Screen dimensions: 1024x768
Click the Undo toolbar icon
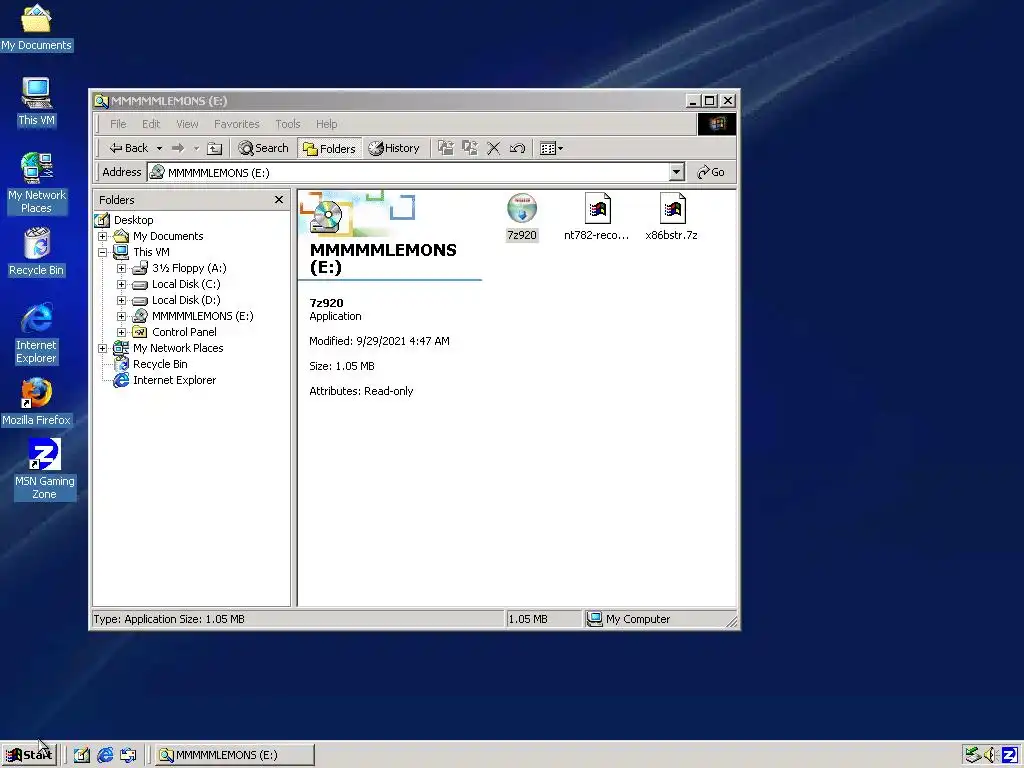coord(517,148)
